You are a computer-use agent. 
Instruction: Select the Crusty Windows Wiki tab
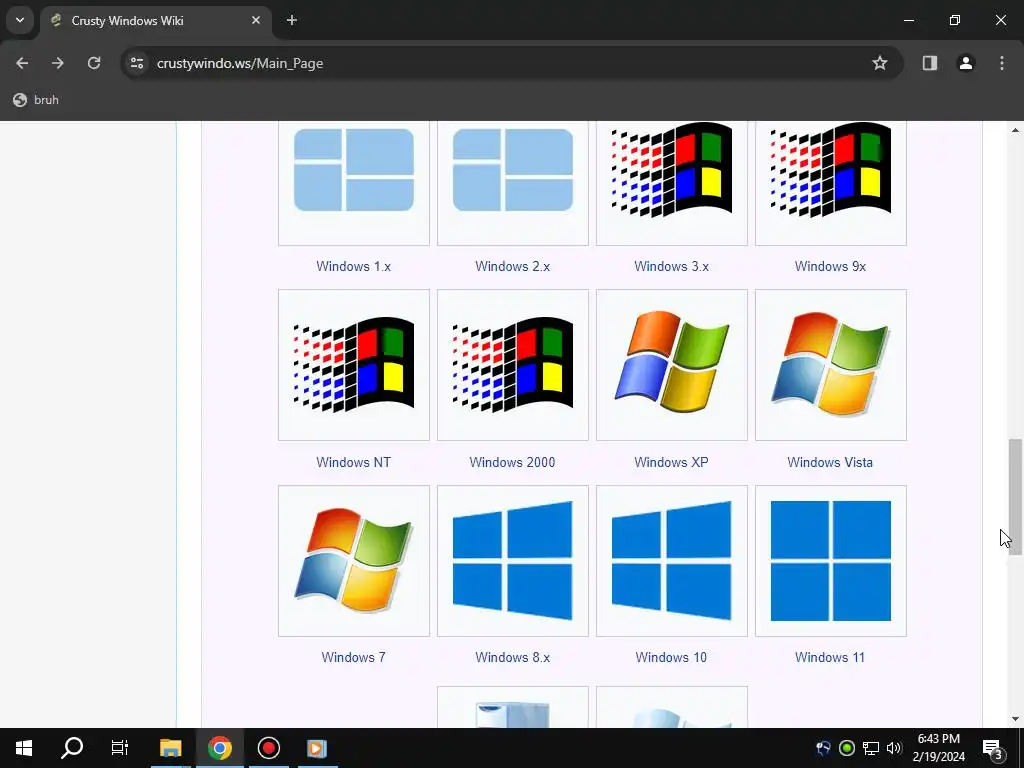(155, 21)
